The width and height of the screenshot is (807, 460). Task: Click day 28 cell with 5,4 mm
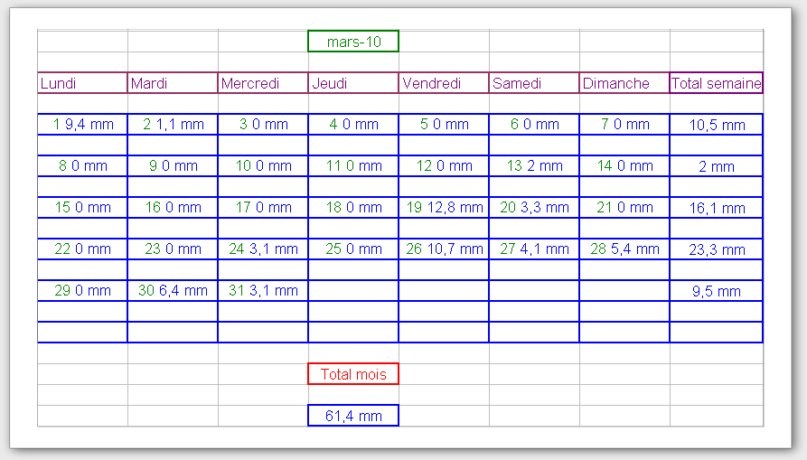[x=624, y=248]
